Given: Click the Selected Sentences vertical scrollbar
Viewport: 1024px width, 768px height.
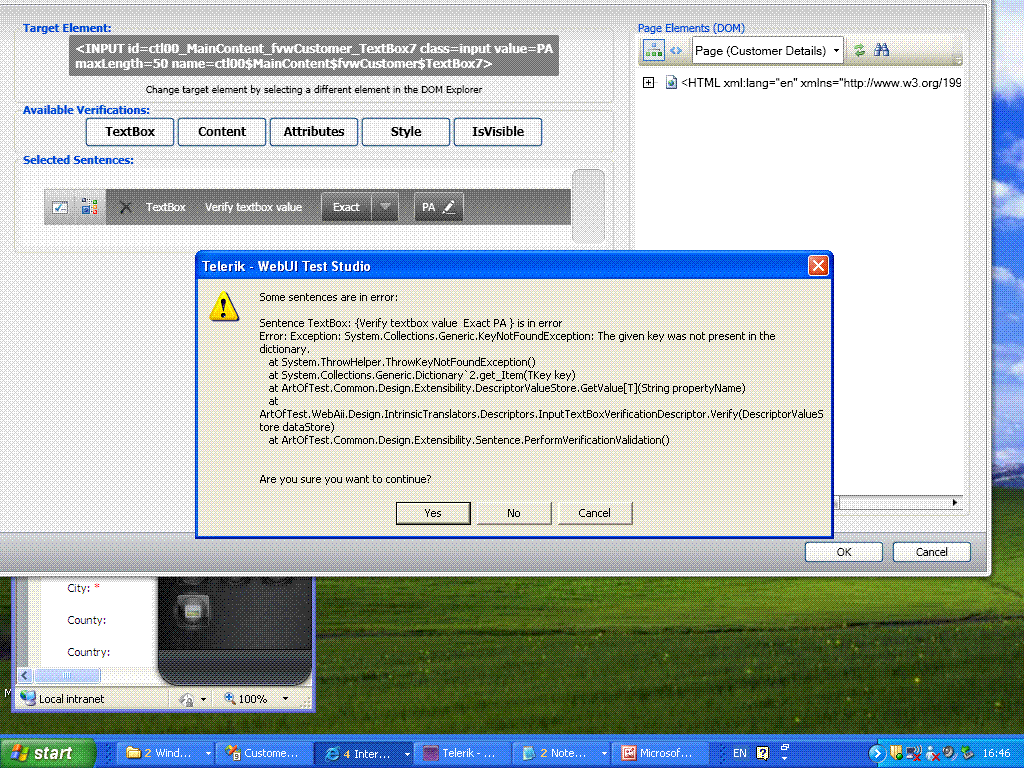Looking at the screenshot, I should pos(588,206).
